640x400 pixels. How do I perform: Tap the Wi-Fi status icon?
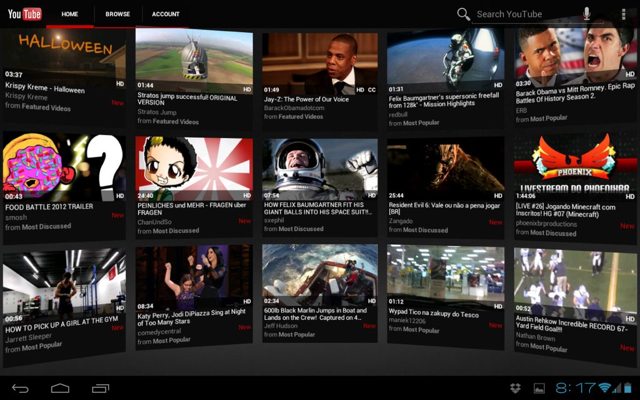pyautogui.click(x=605, y=388)
